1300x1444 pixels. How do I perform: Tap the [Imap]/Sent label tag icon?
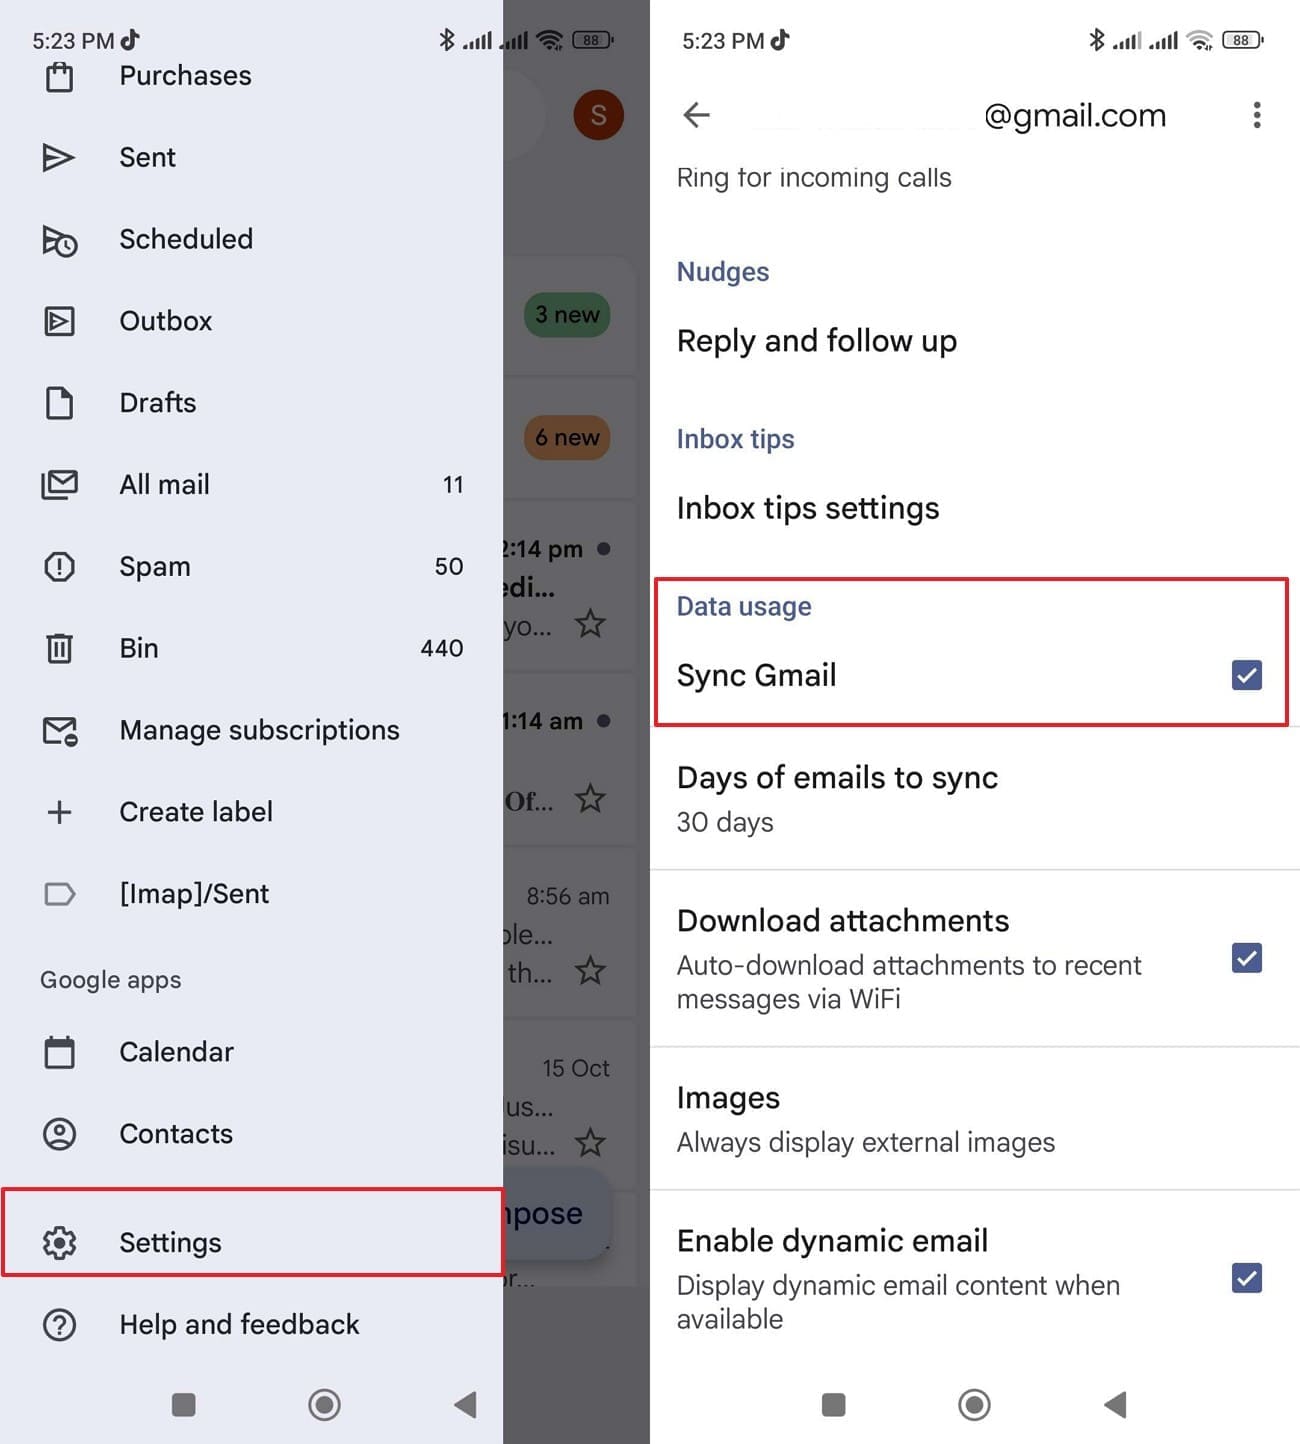click(59, 894)
